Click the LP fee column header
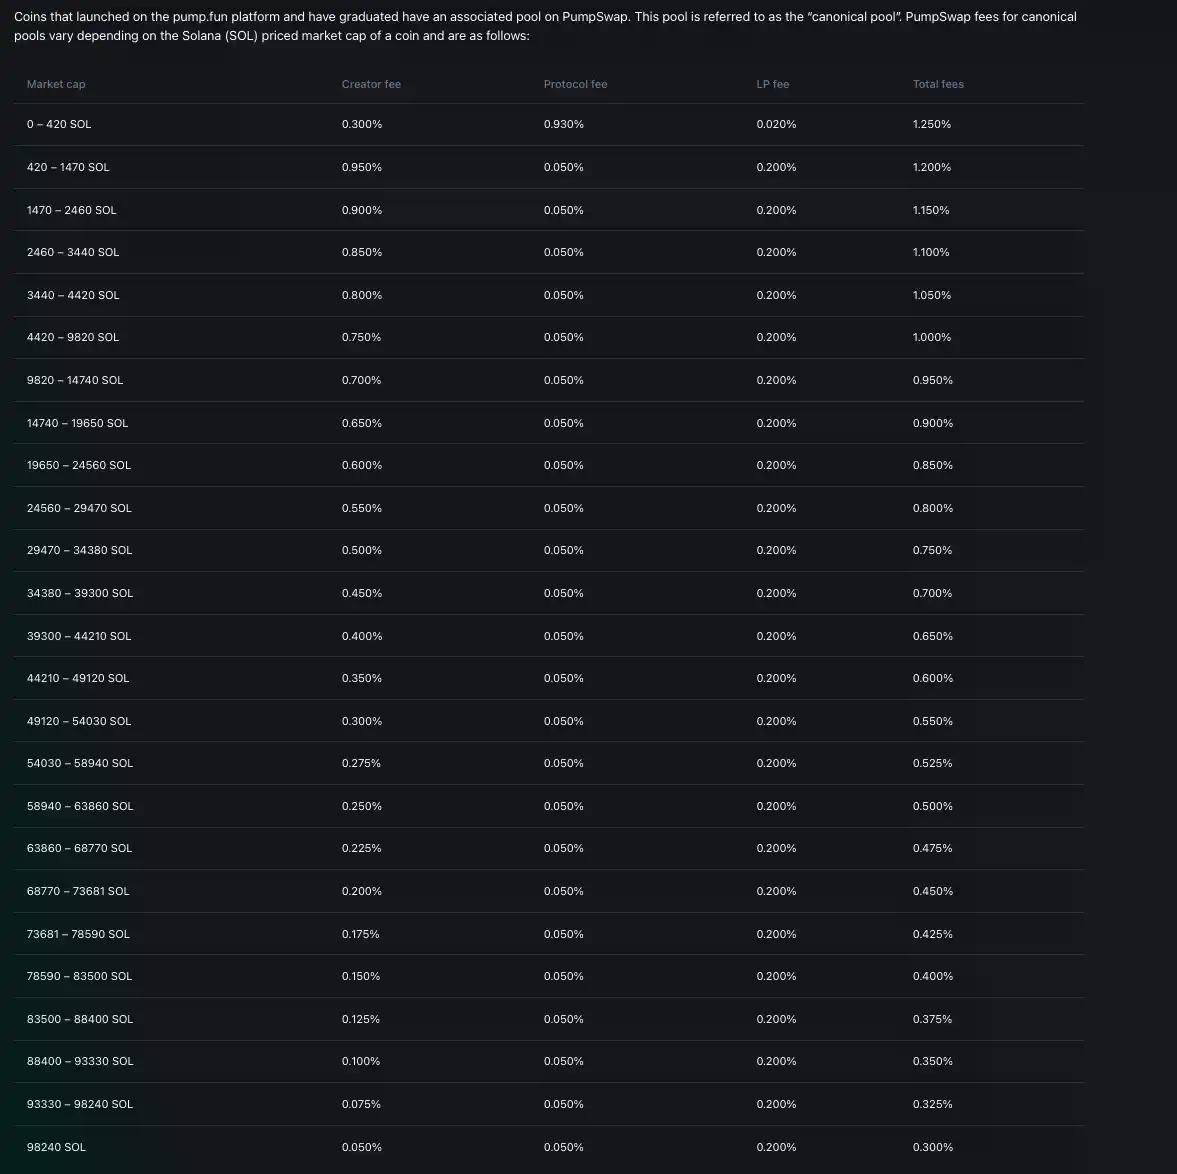This screenshot has width=1177, height=1174. (772, 84)
